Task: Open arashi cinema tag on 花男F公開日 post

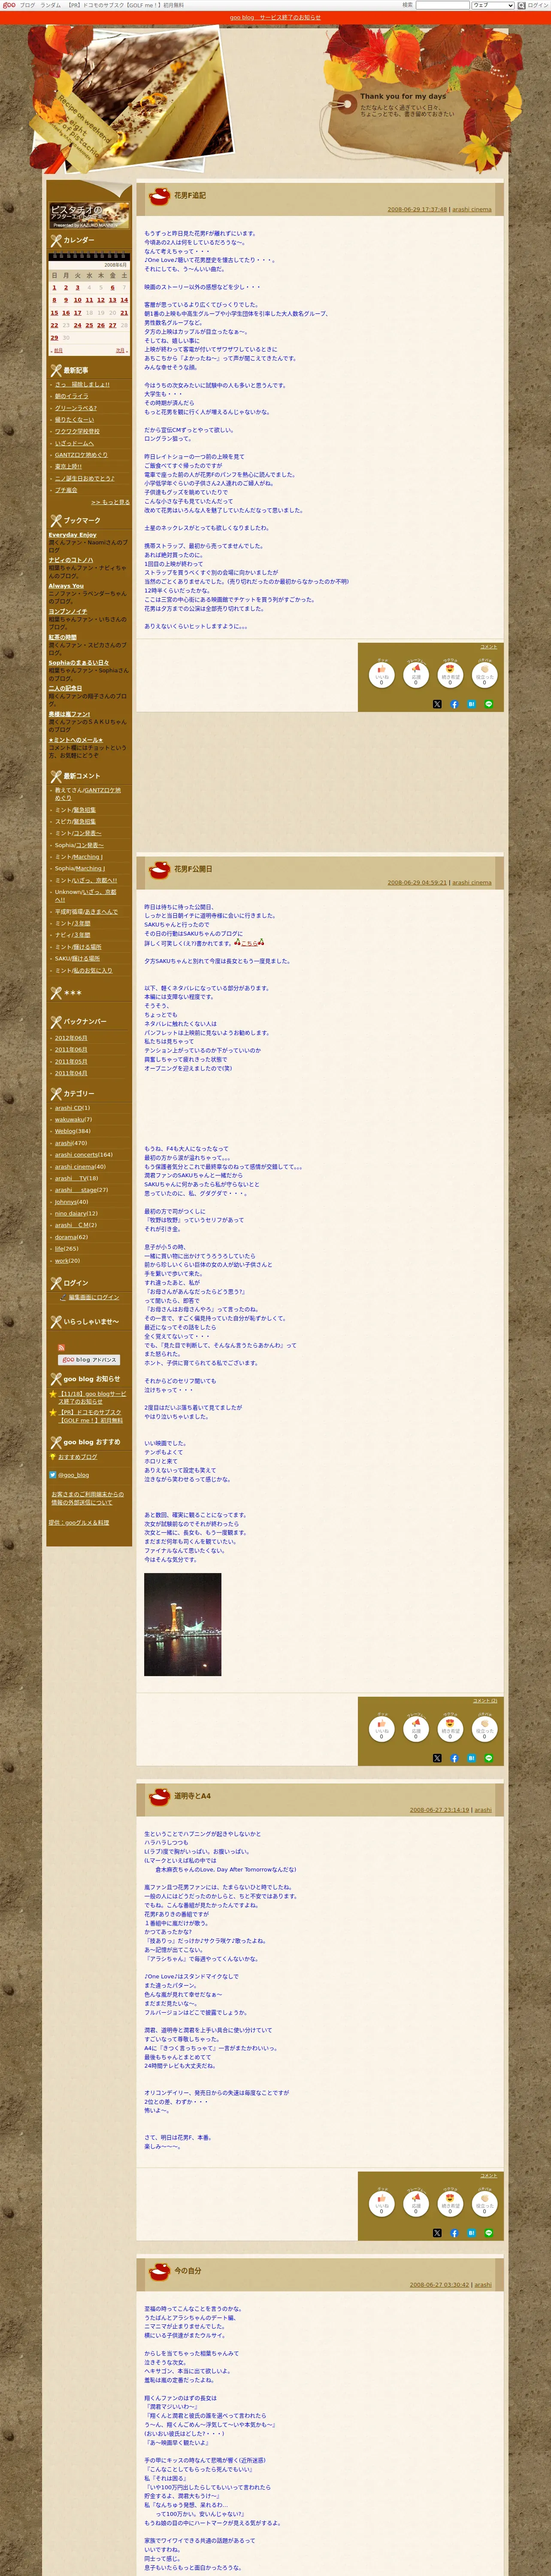Action: coord(472,883)
